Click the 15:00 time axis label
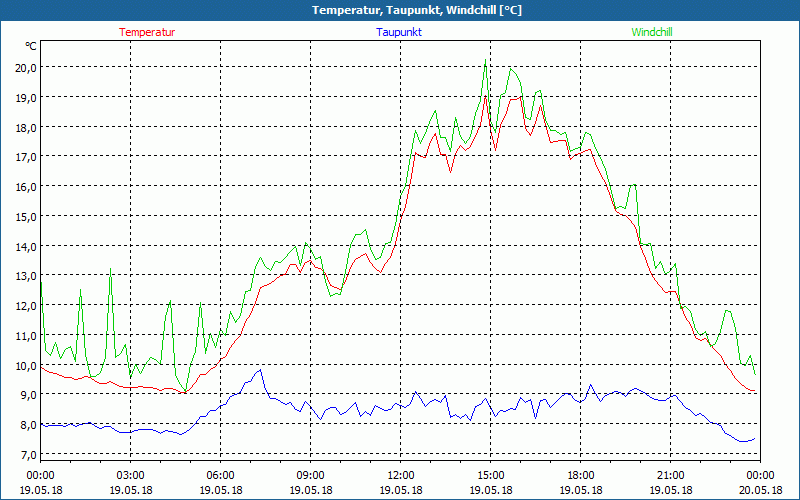 click(x=490, y=476)
